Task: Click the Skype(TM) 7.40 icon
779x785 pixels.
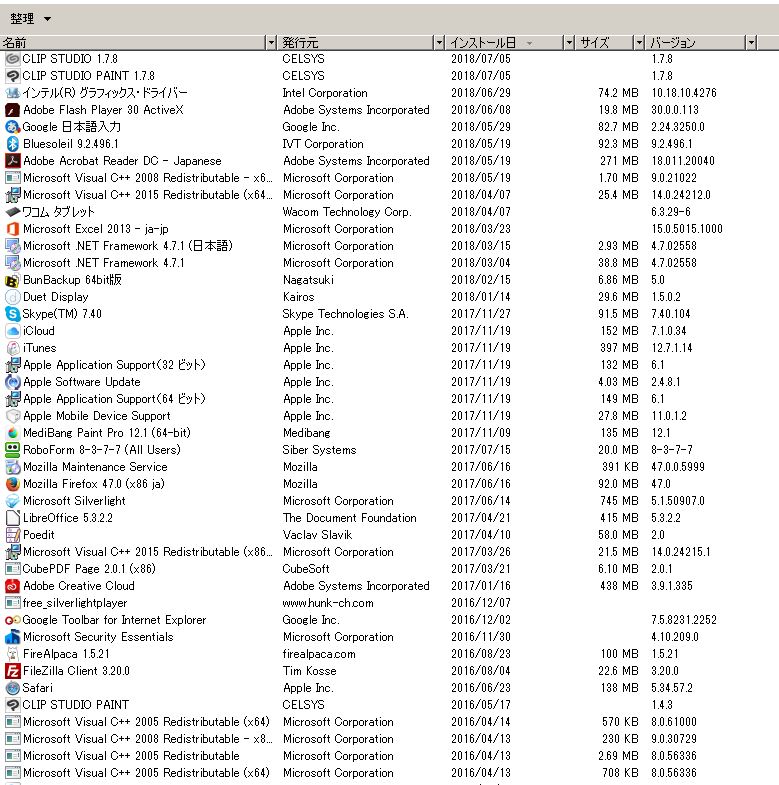Action: point(13,314)
